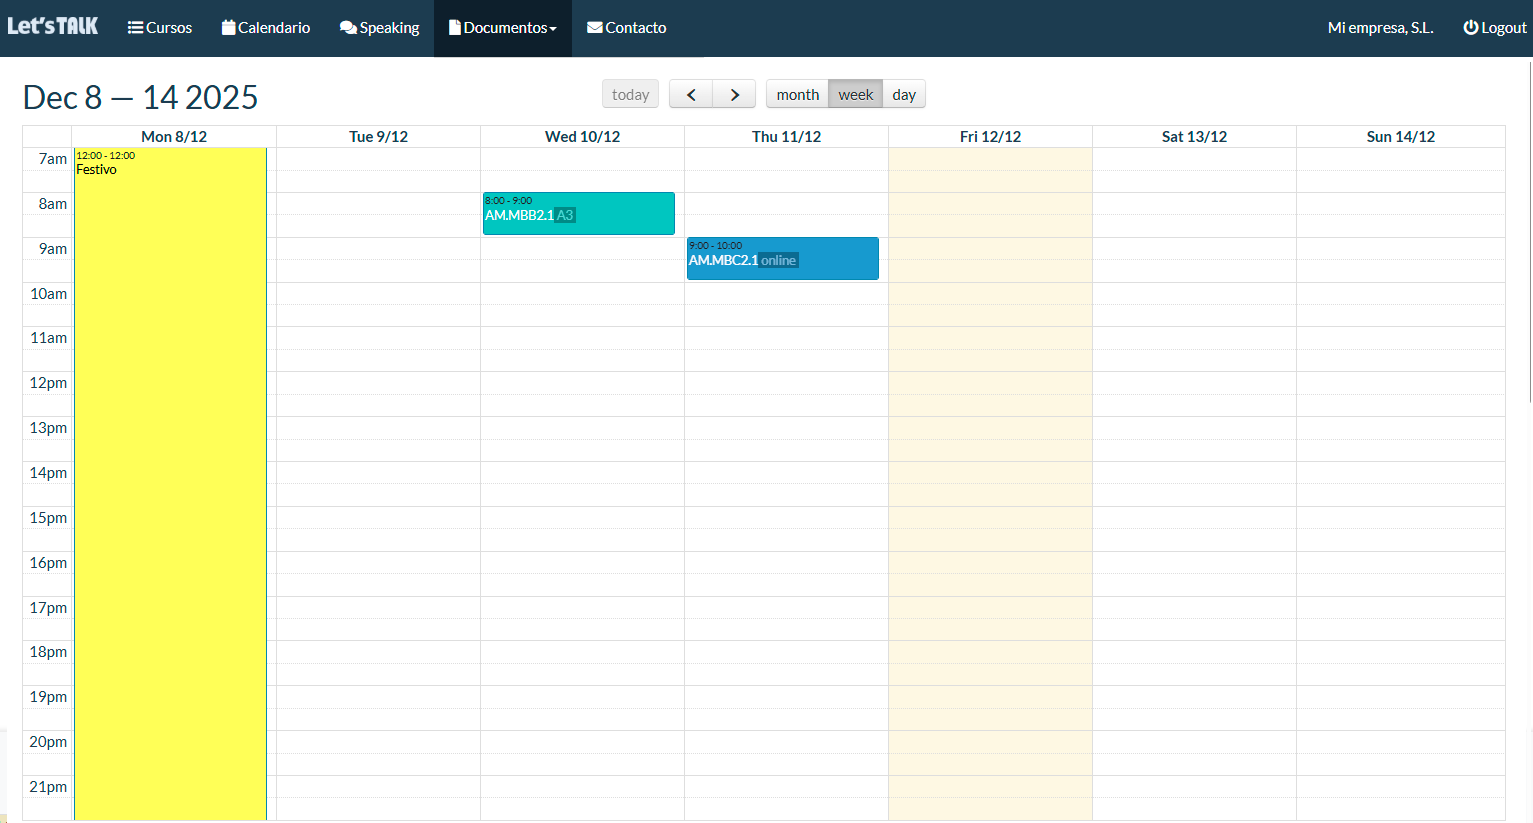The height and width of the screenshot is (823, 1533).
Task: Advance to next week arrow
Action: click(x=735, y=94)
